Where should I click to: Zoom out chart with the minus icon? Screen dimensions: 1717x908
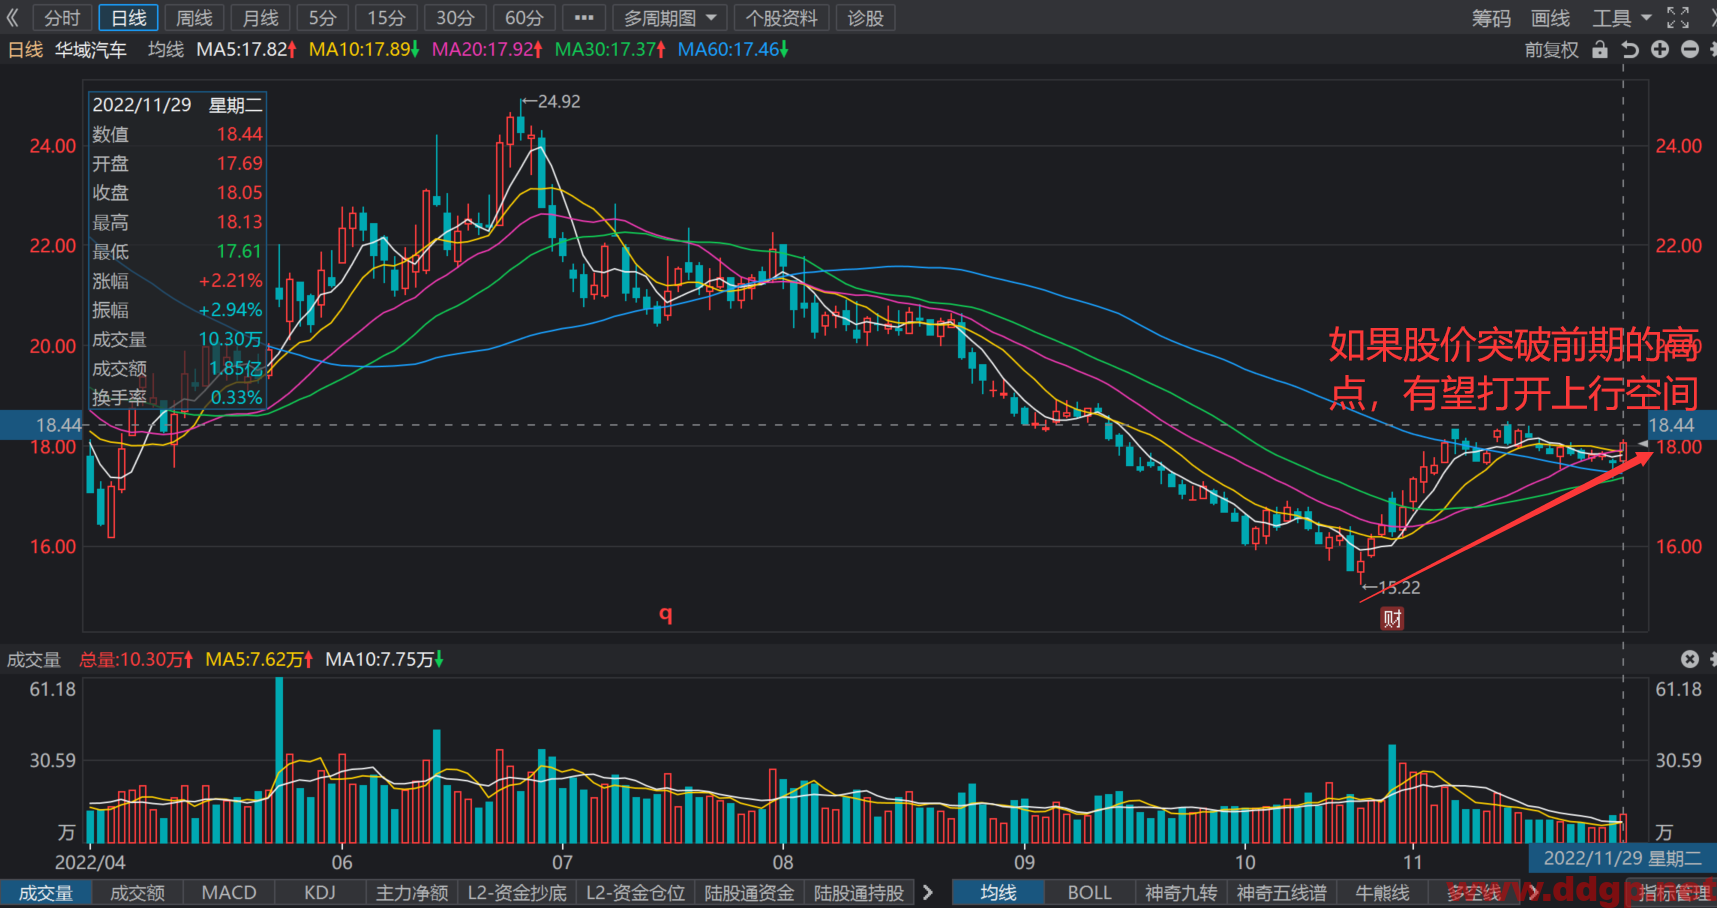pyautogui.click(x=1690, y=49)
